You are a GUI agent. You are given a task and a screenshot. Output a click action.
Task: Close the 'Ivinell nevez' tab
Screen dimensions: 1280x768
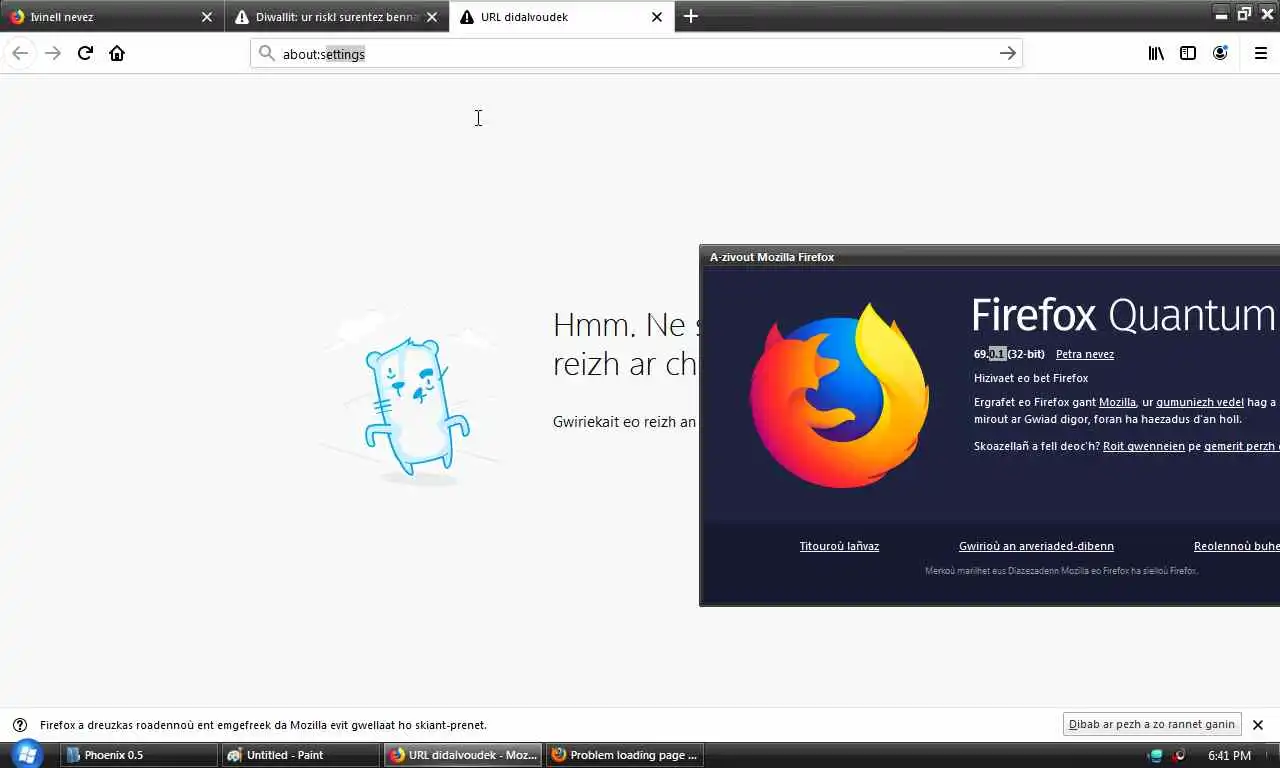[207, 17]
